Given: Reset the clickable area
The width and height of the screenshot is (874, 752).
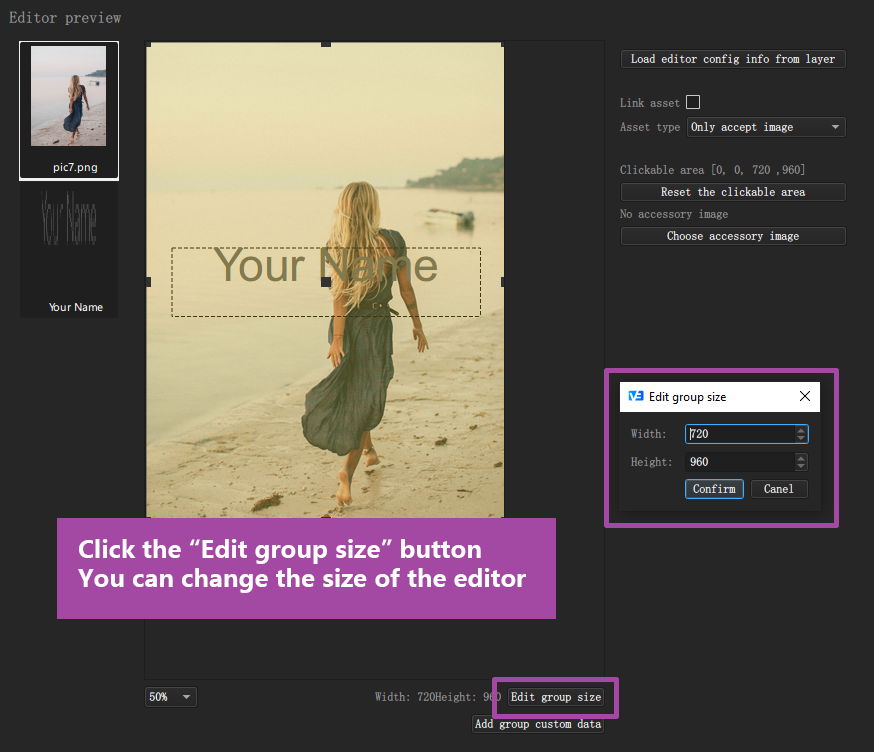Looking at the screenshot, I should point(733,192).
